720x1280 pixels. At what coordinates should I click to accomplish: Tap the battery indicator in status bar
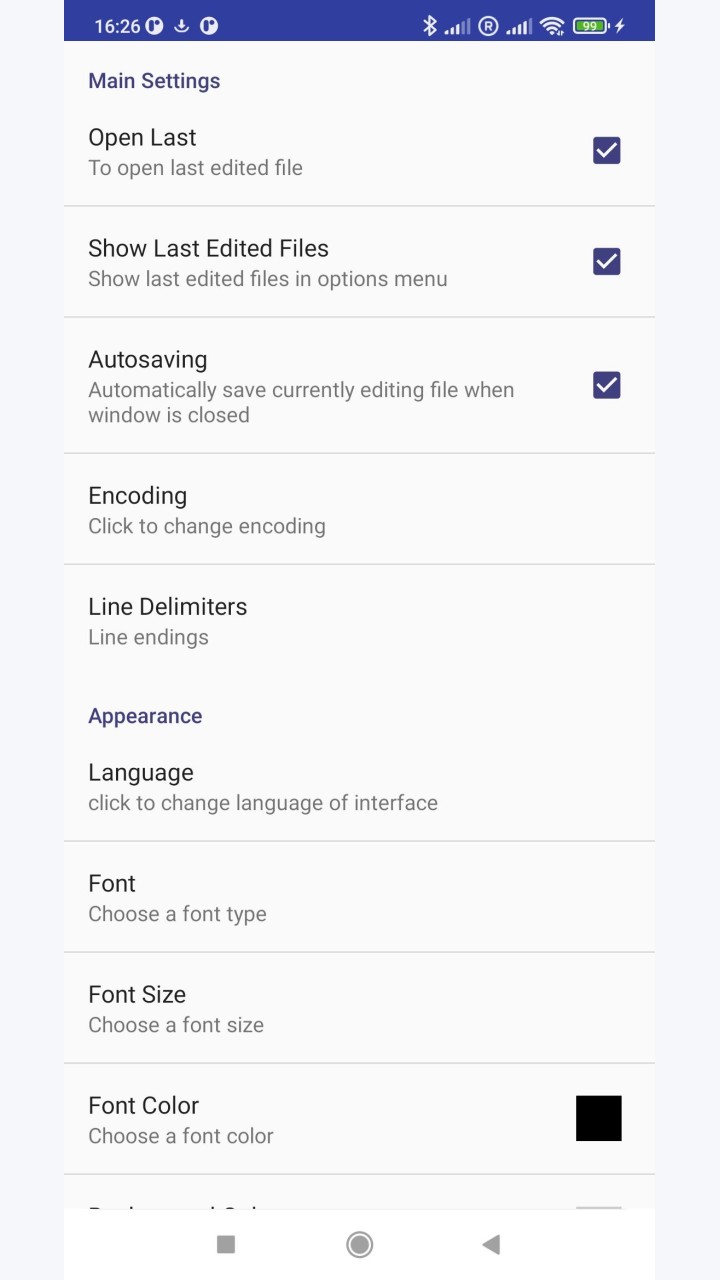(x=591, y=26)
